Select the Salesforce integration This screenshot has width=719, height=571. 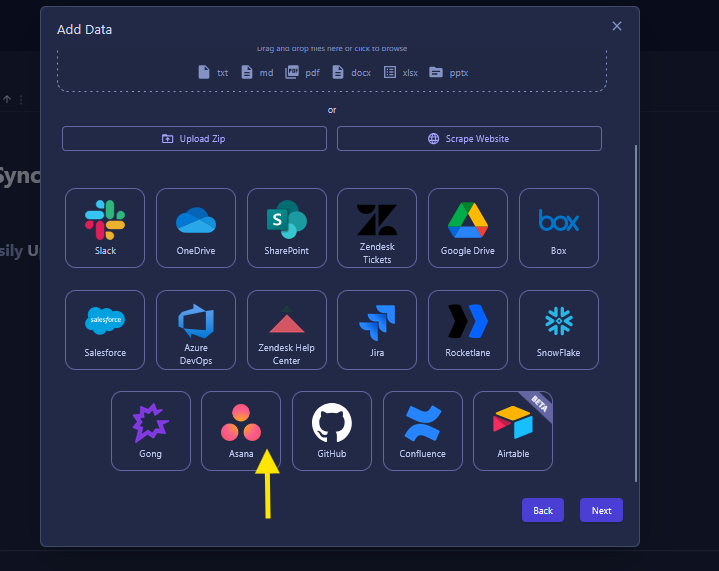[105, 330]
